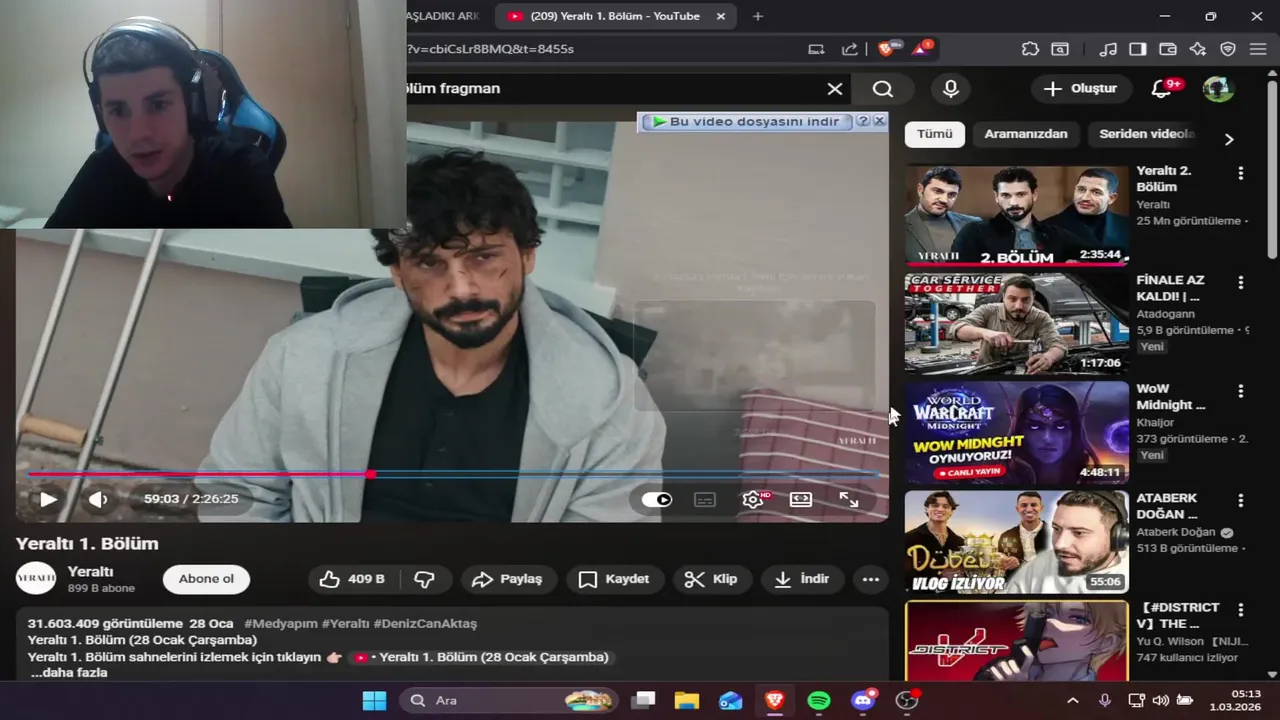The image size is (1280, 720).
Task: Open linked Yeraltı 1. Bölüm (28 Ocak Çarşamba) video
Action: [481, 657]
